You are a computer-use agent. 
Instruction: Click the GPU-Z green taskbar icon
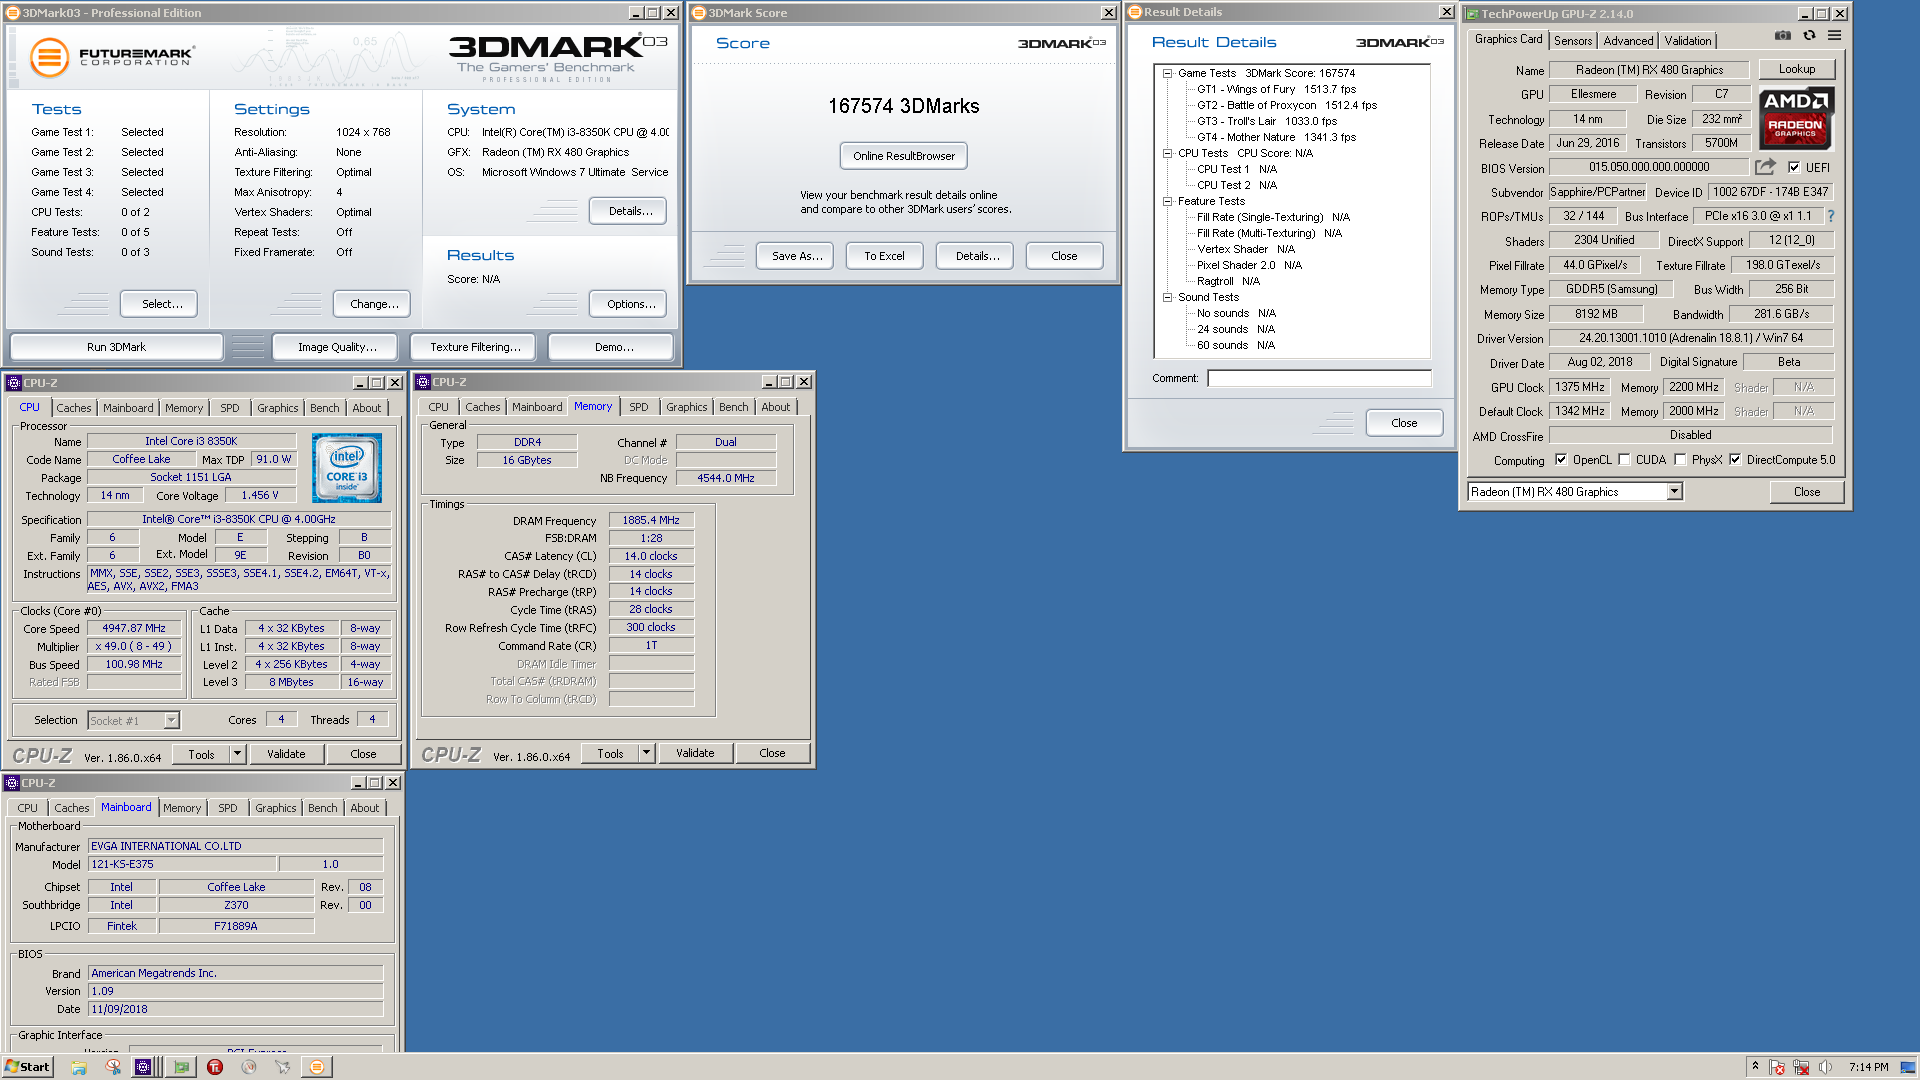pyautogui.click(x=181, y=1067)
